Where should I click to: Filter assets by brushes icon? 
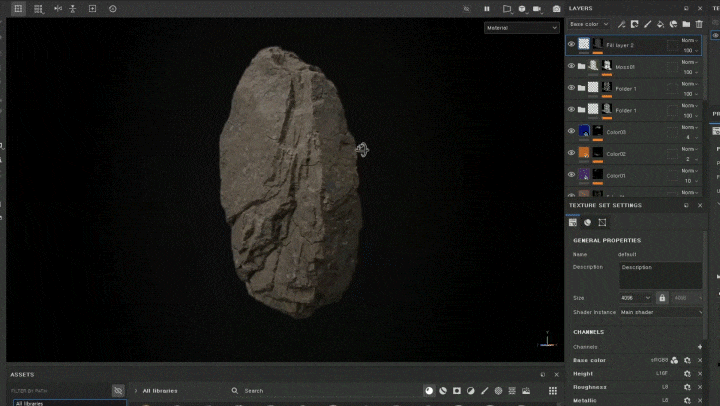point(484,391)
